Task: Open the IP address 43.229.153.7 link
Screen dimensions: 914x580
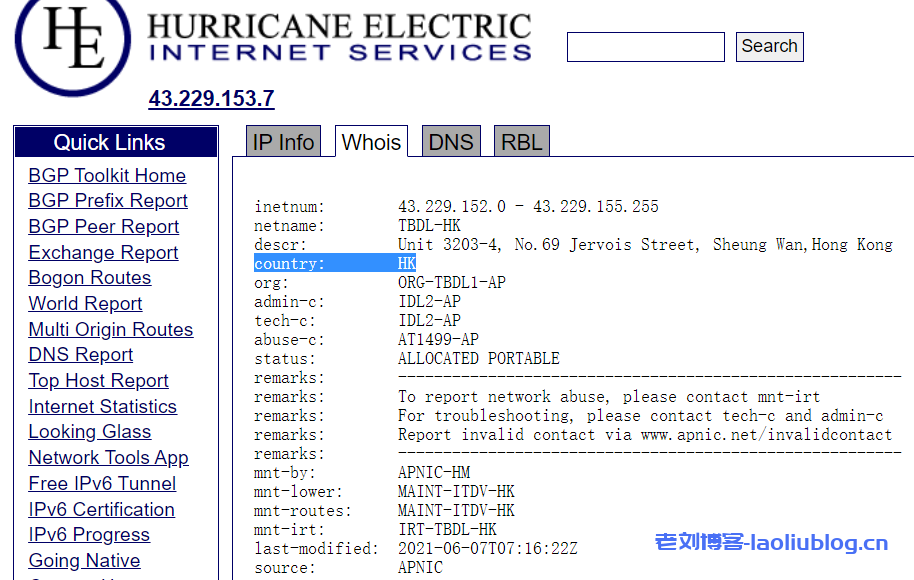Action: point(210,98)
